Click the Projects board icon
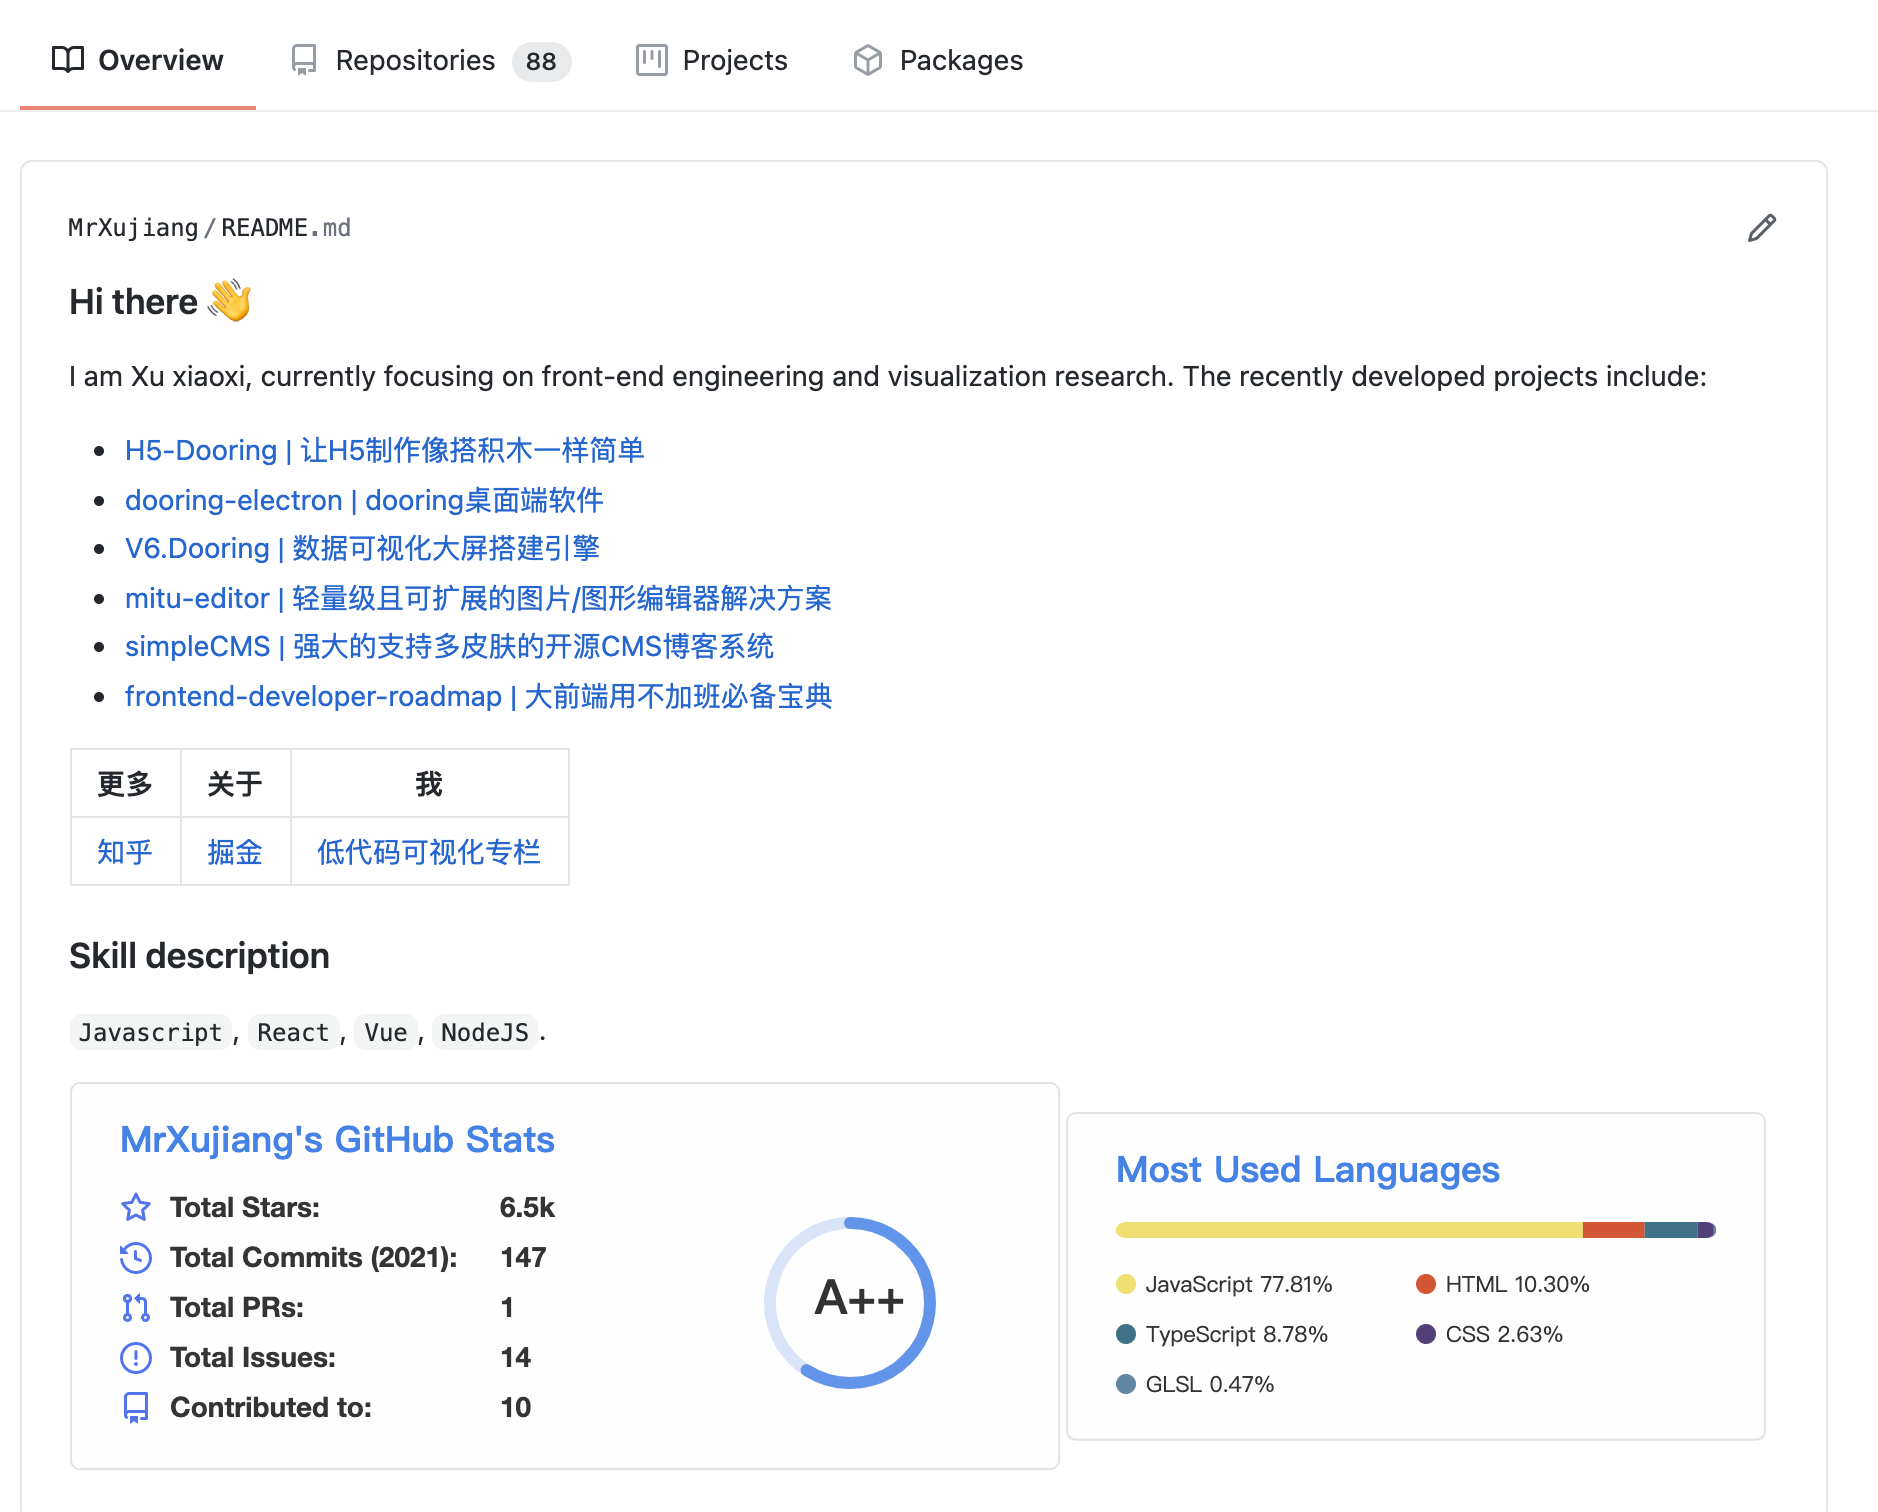 click(652, 60)
